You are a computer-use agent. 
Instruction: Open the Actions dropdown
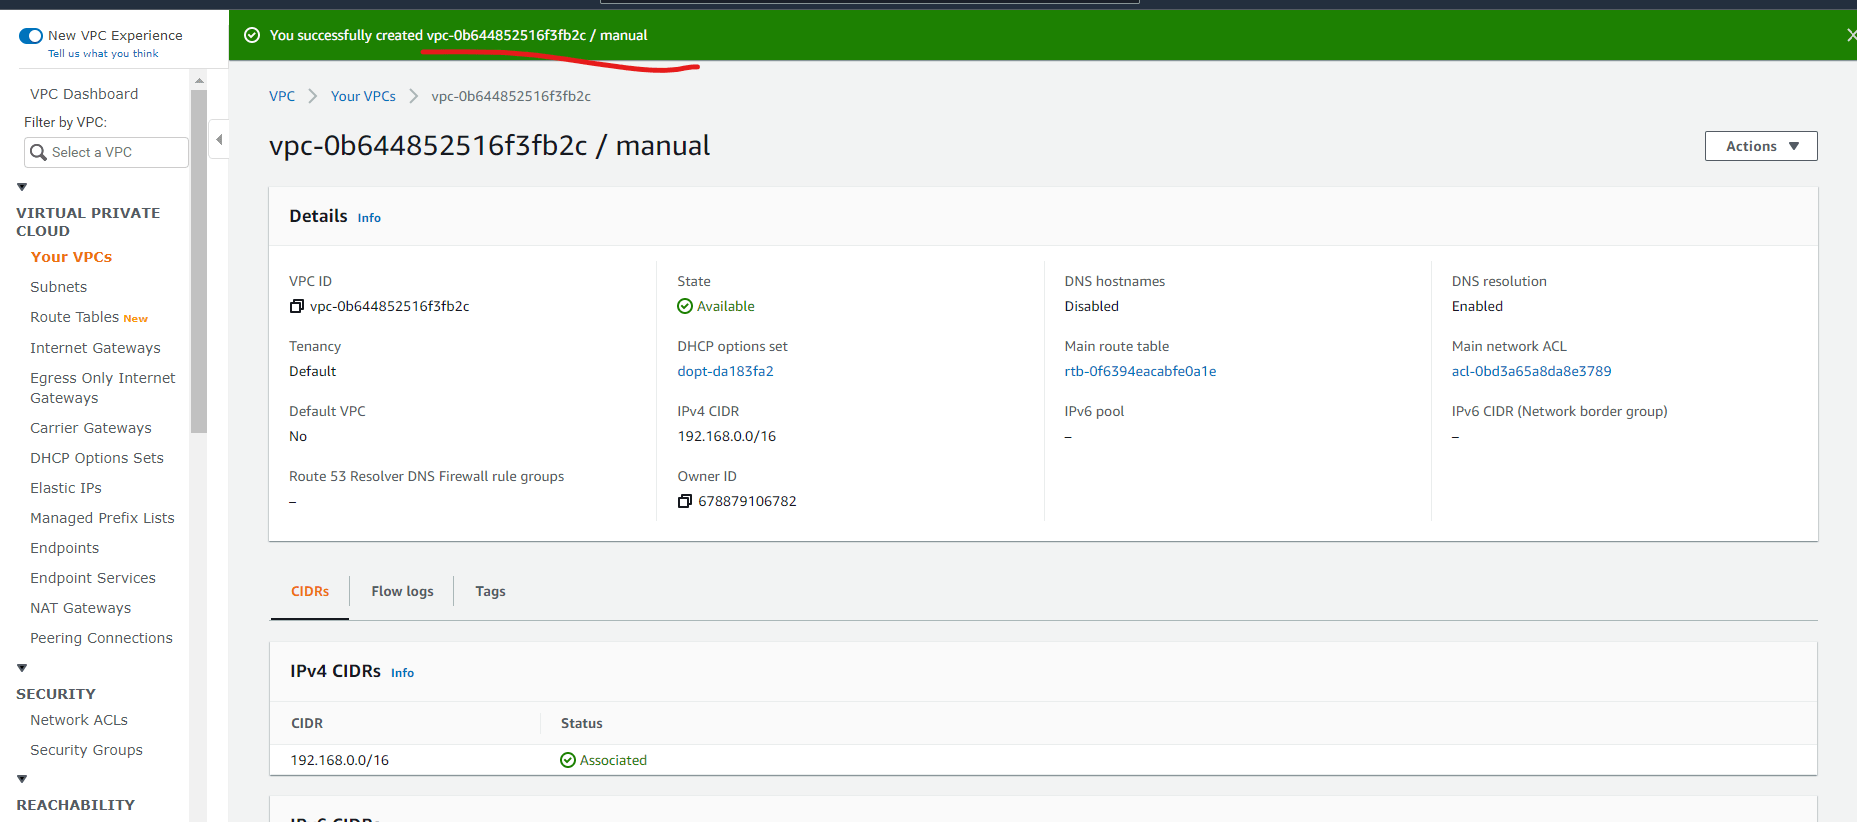click(x=1760, y=146)
